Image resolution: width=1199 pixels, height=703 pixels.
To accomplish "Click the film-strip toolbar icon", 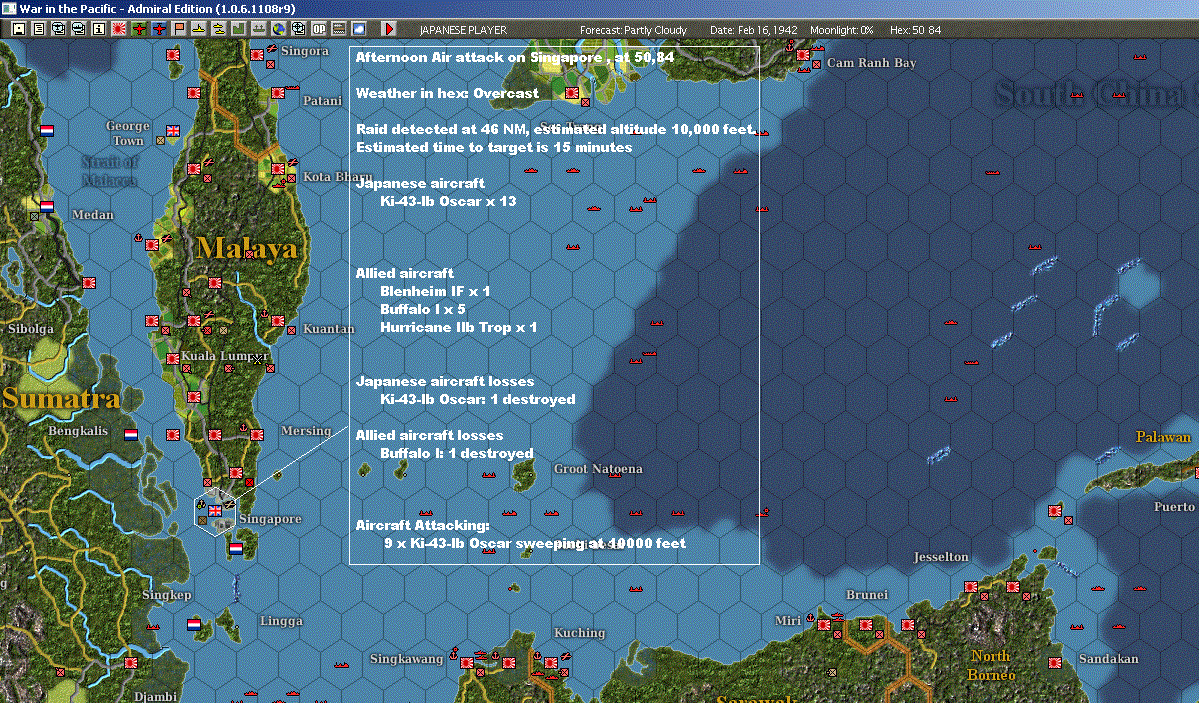I will (x=339, y=29).
